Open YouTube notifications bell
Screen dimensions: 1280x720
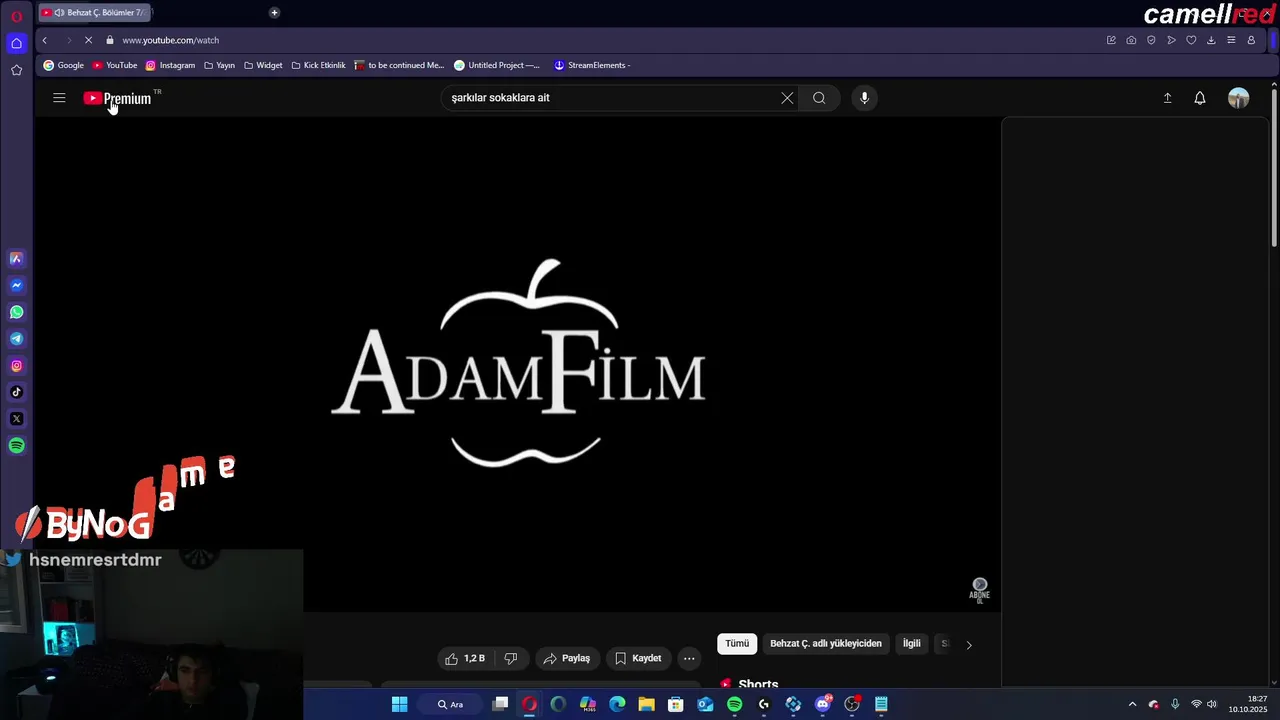pyautogui.click(x=1200, y=98)
